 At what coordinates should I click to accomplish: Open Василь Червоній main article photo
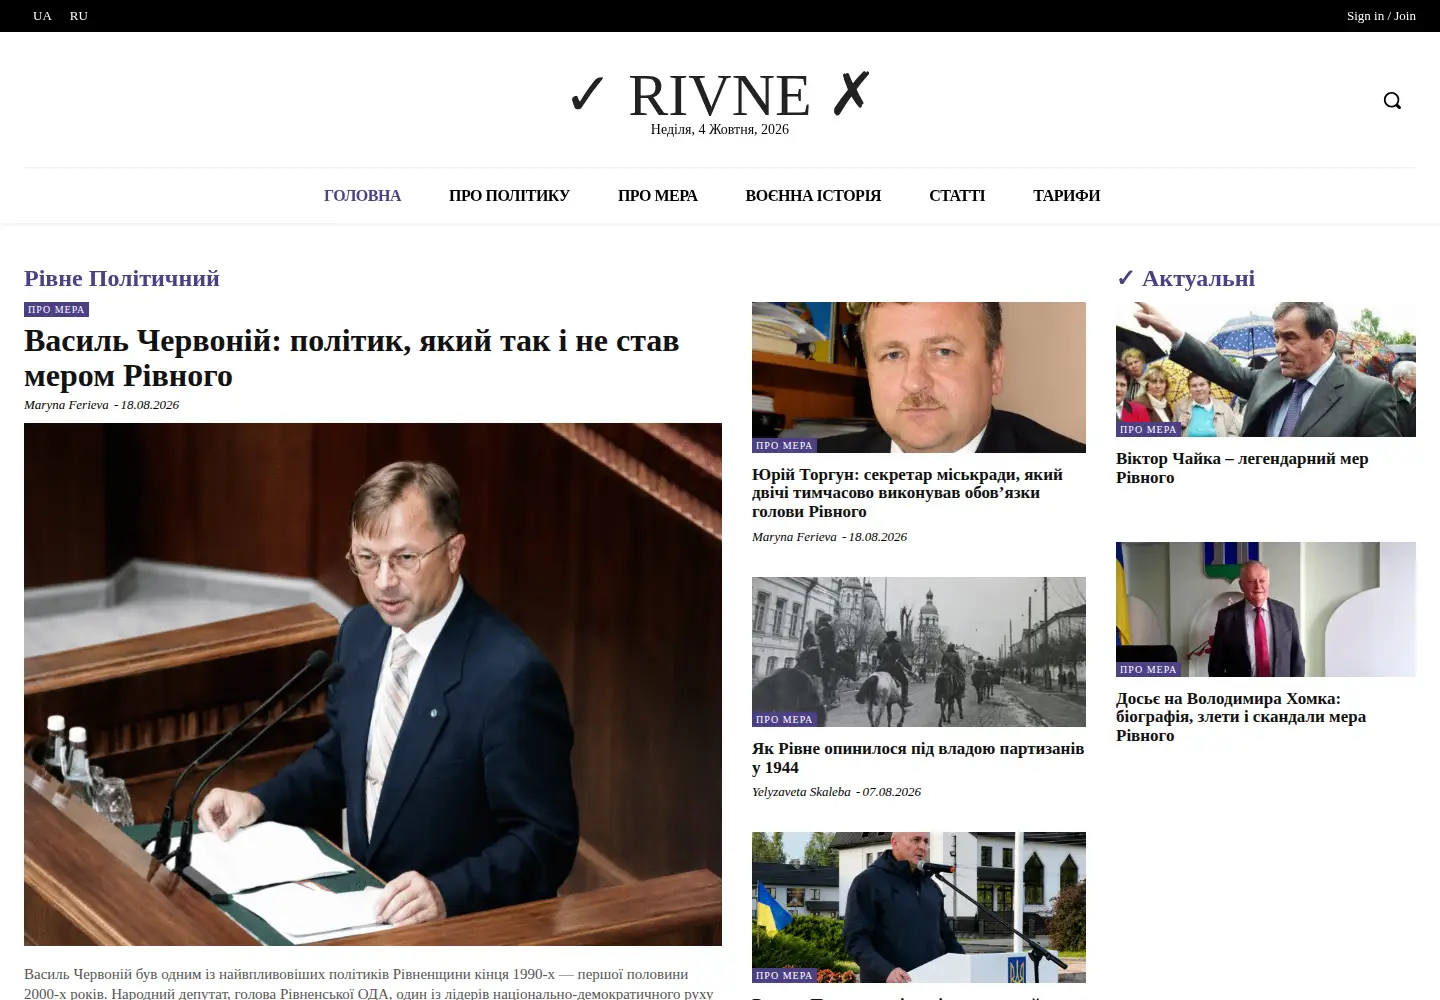373,684
